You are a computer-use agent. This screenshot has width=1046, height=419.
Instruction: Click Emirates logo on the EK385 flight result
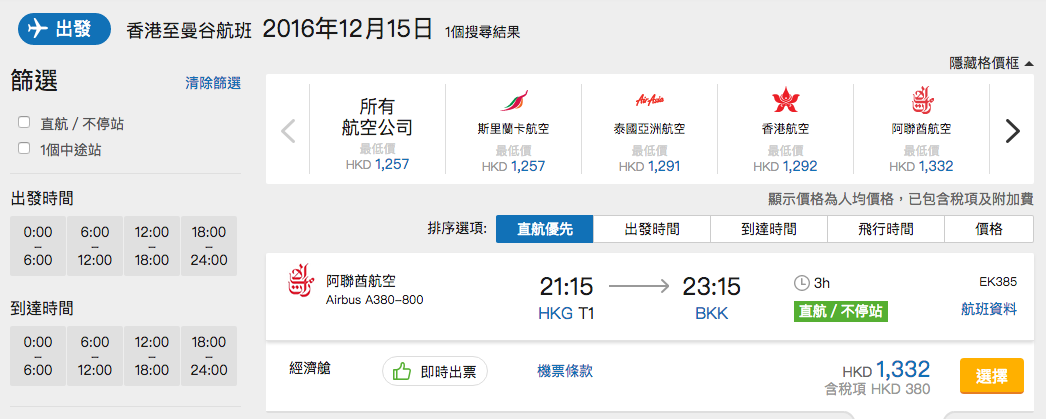tap(299, 282)
